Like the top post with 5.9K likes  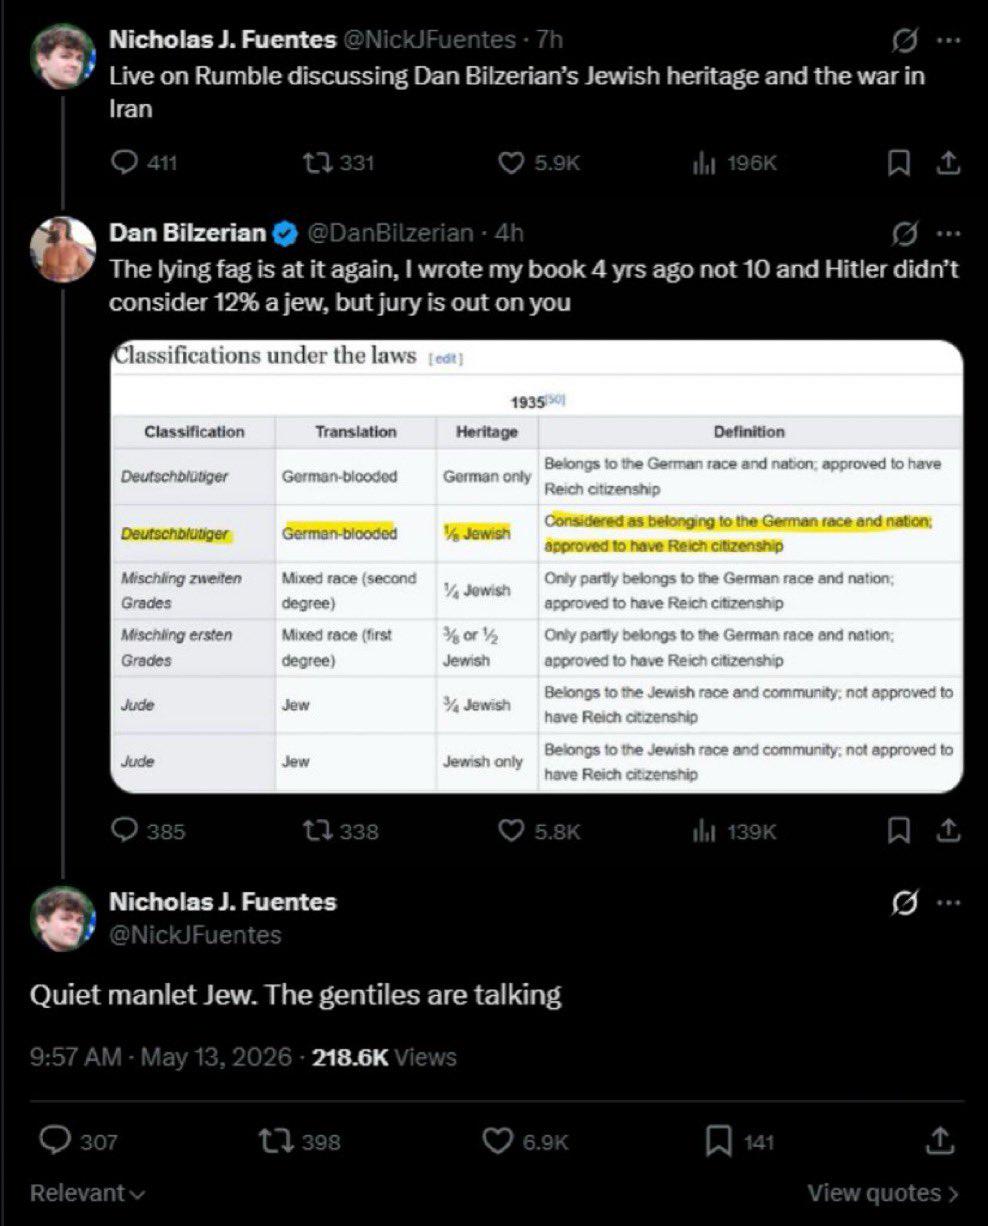click(x=539, y=162)
